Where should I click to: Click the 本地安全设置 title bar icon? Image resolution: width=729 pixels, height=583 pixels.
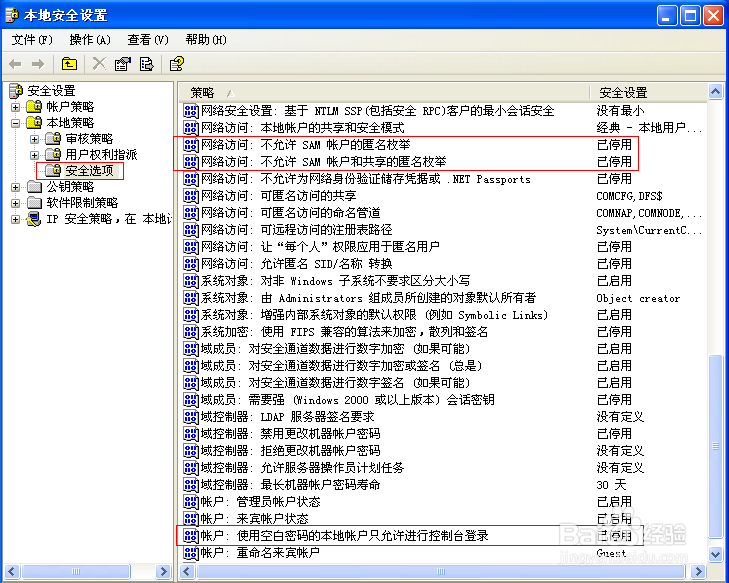(x=12, y=15)
